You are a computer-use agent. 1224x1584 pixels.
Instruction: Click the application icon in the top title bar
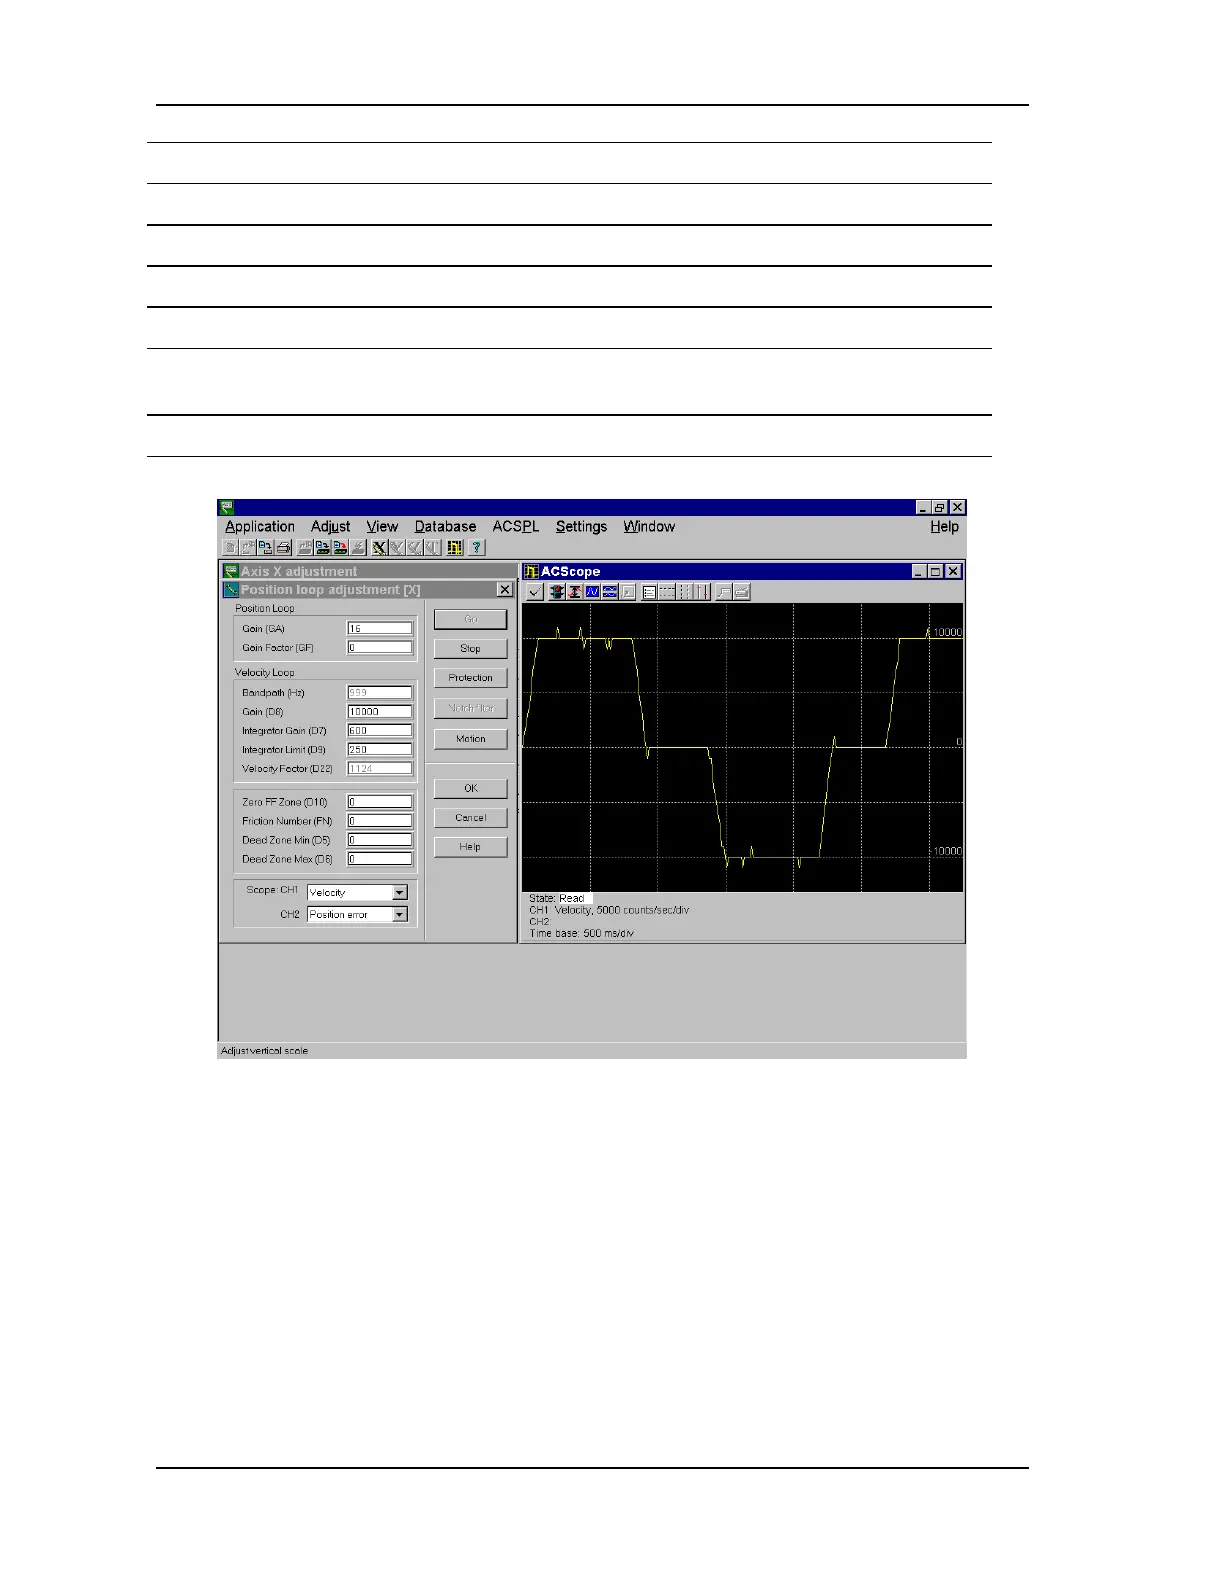pyautogui.click(x=227, y=508)
